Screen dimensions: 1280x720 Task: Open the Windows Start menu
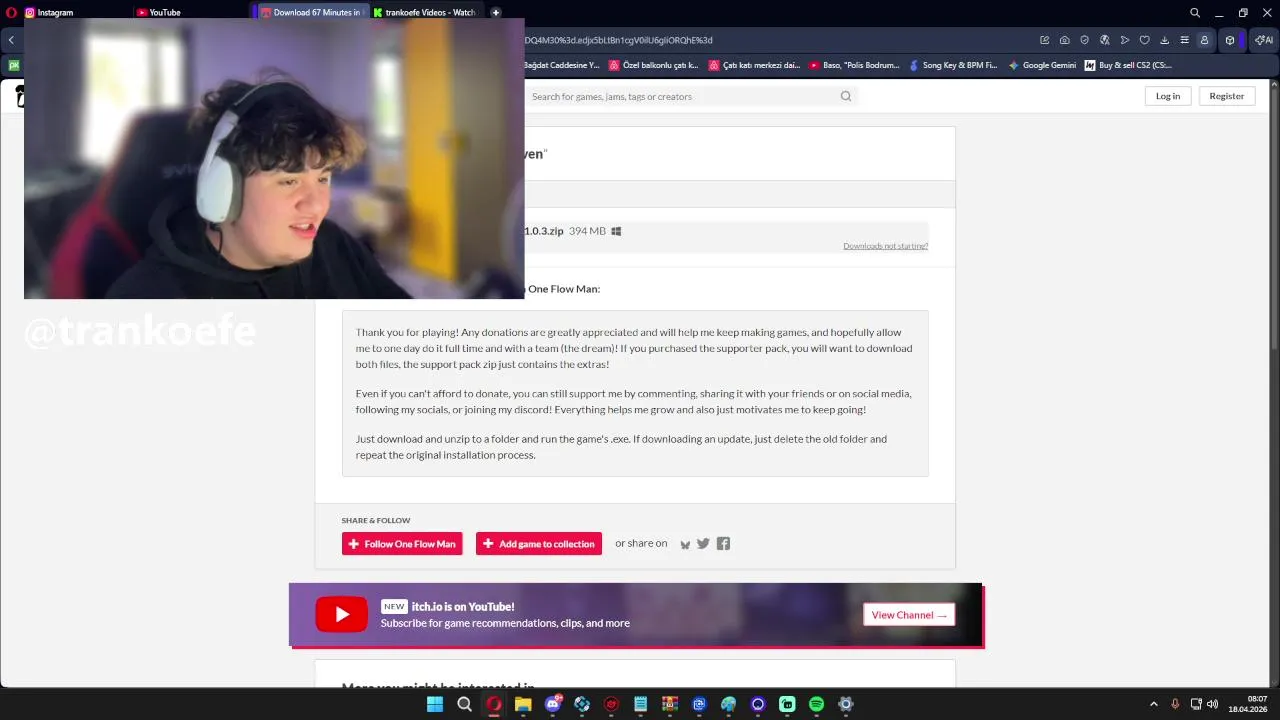[x=435, y=704]
